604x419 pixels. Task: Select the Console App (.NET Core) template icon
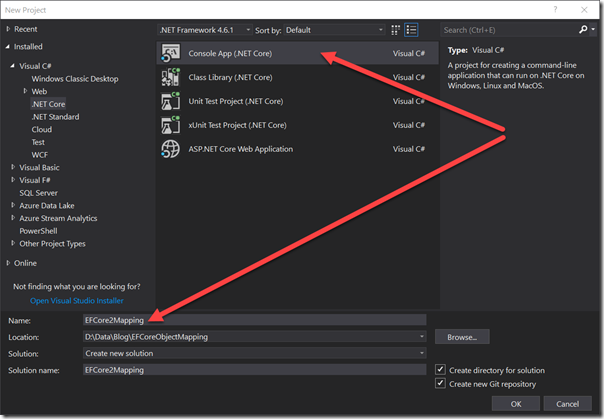tap(171, 53)
